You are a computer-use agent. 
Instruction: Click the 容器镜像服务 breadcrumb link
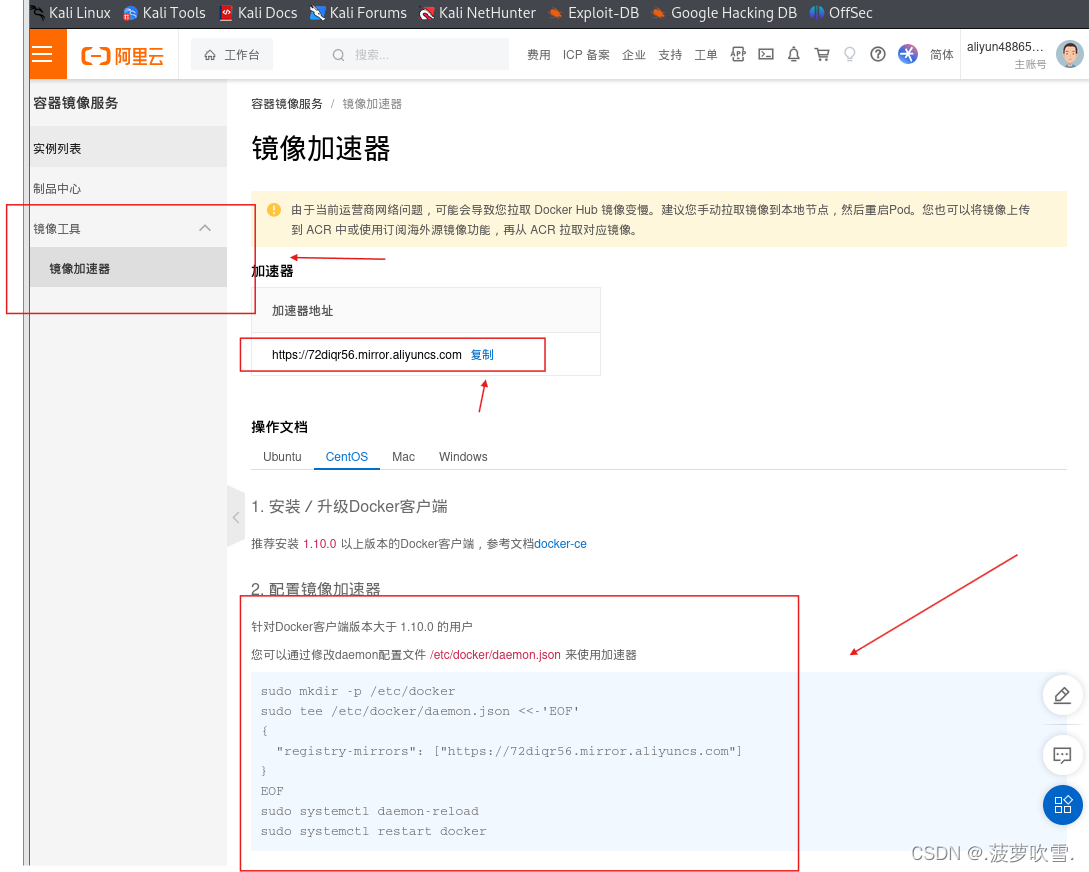click(x=287, y=104)
